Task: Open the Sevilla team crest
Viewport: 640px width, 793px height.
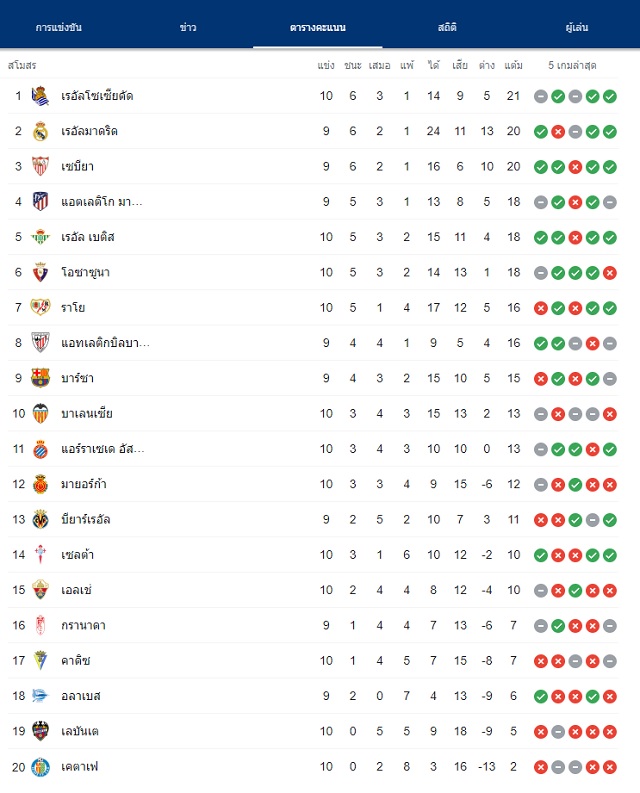Action: pyautogui.click(x=40, y=166)
